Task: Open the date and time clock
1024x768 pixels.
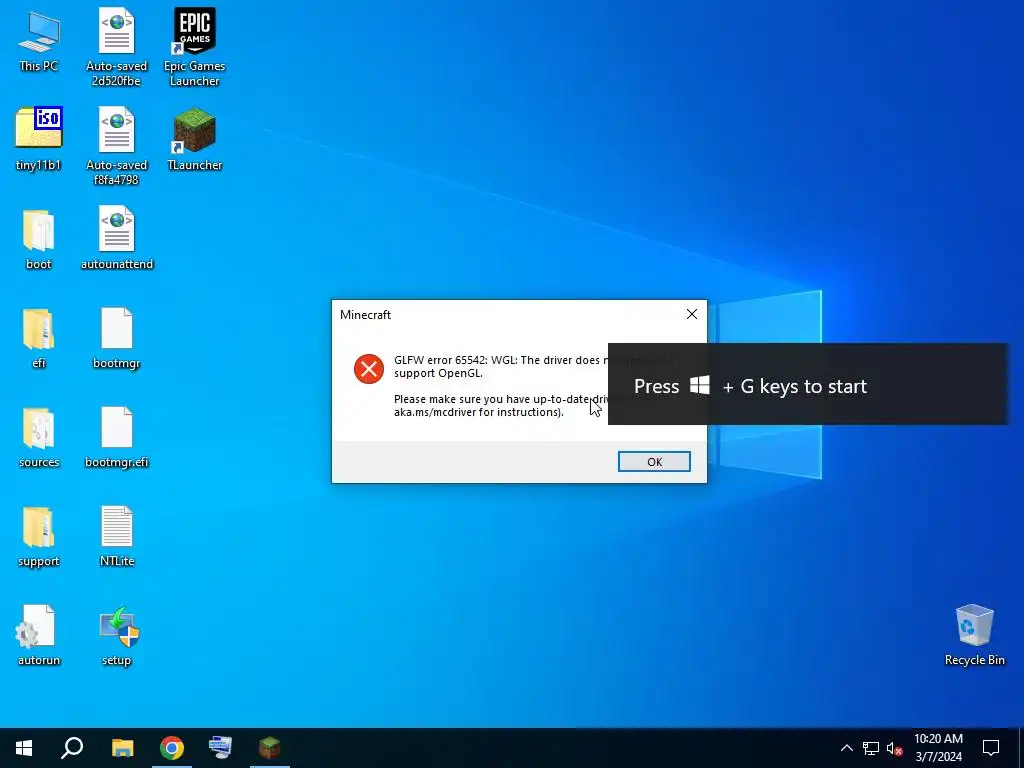Action: (938, 748)
